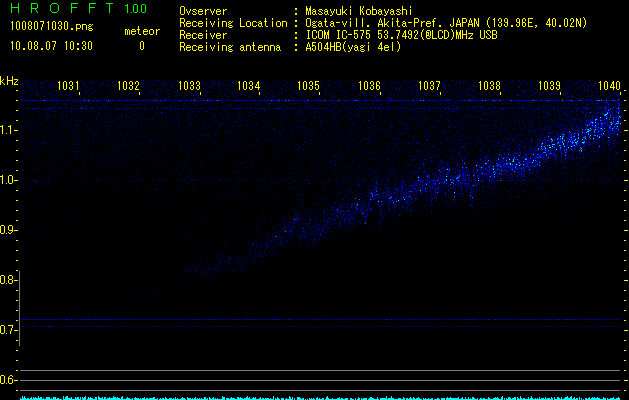Click the gray vertical range bar near 0.8
Image resolution: width=629 pixels, height=400 pixels.
coord(20,308)
